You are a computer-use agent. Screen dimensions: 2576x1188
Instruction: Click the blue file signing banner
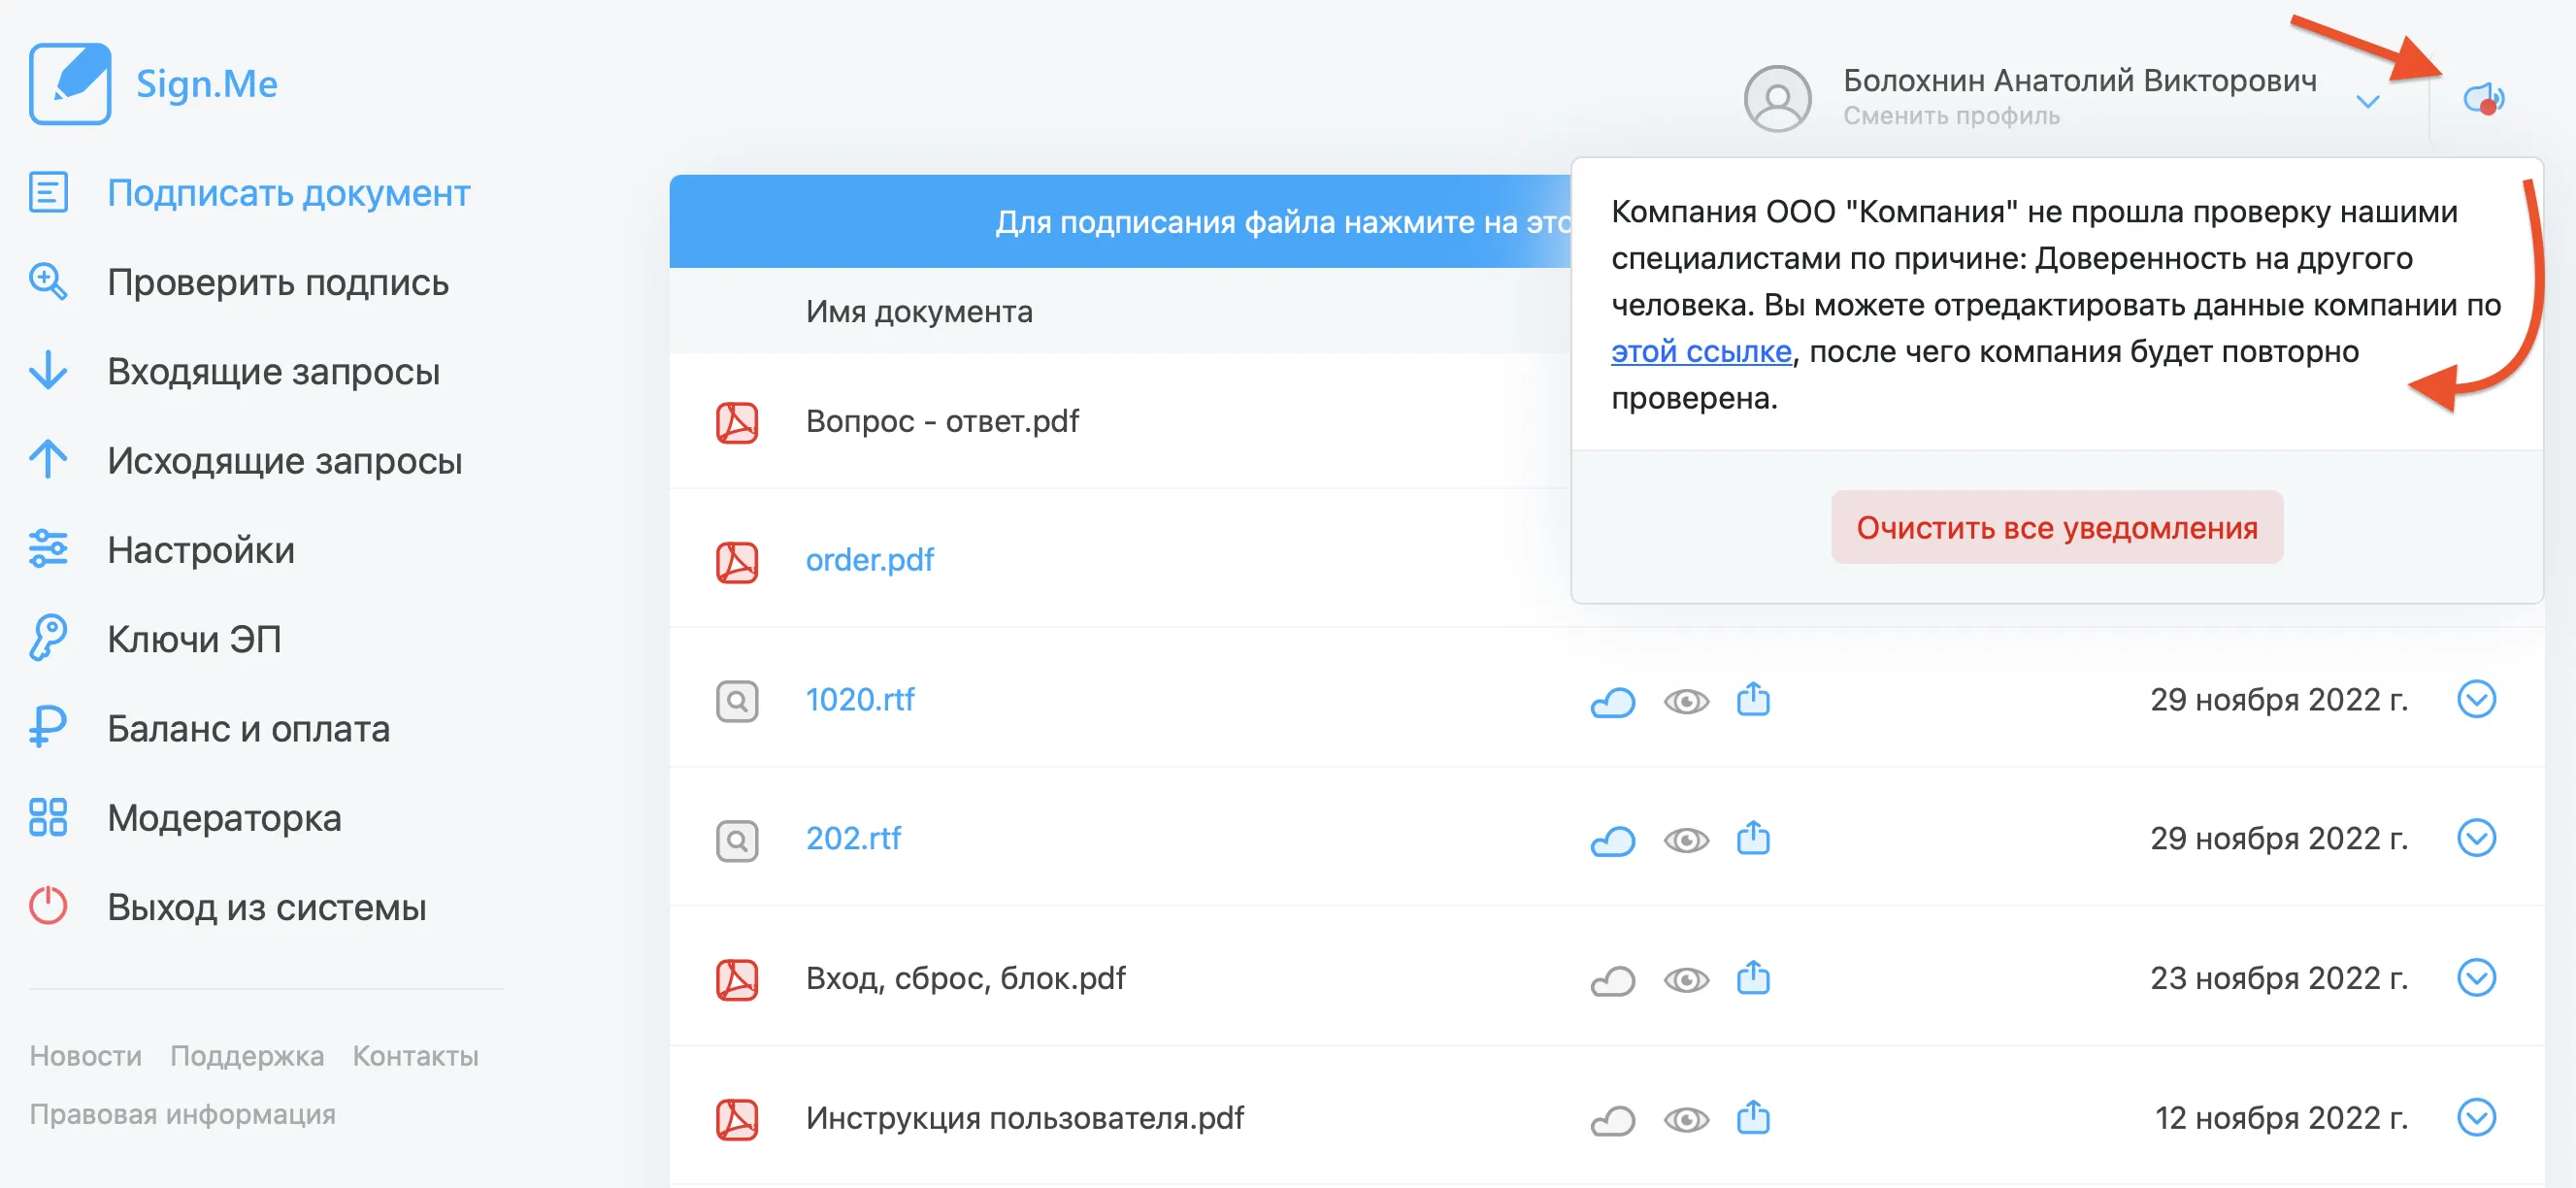tap(1120, 221)
